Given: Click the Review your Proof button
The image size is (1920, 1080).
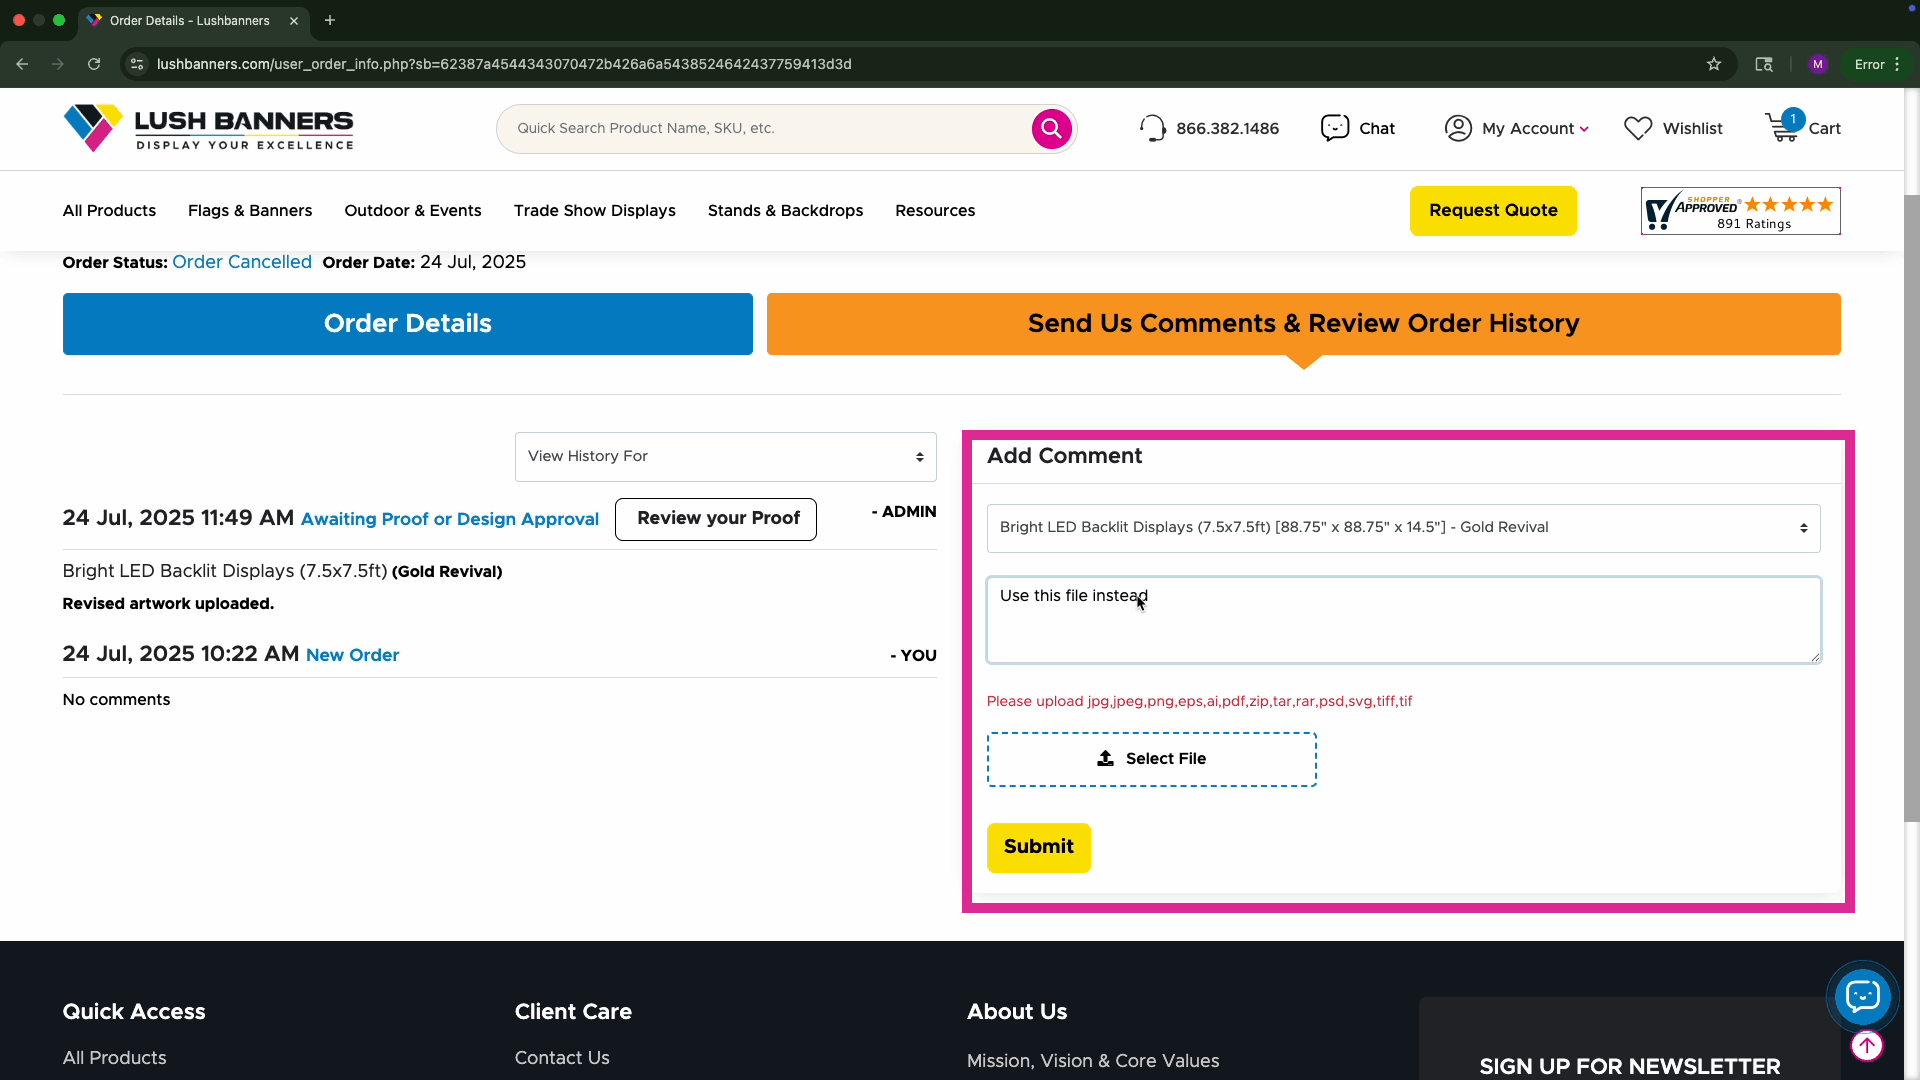Looking at the screenshot, I should (x=716, y=519).
